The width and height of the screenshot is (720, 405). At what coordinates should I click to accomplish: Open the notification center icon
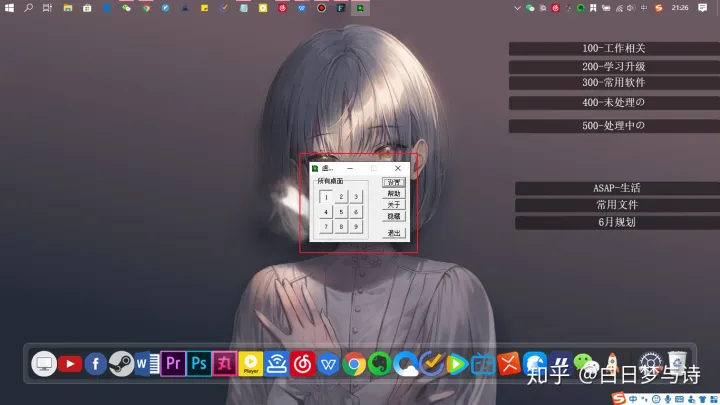[x=703, y=8]
